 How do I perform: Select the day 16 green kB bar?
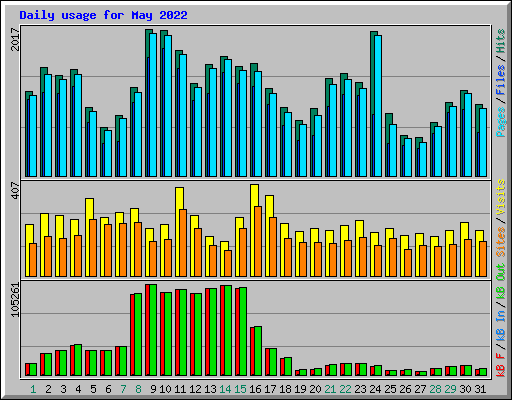[x=258, y=351]
